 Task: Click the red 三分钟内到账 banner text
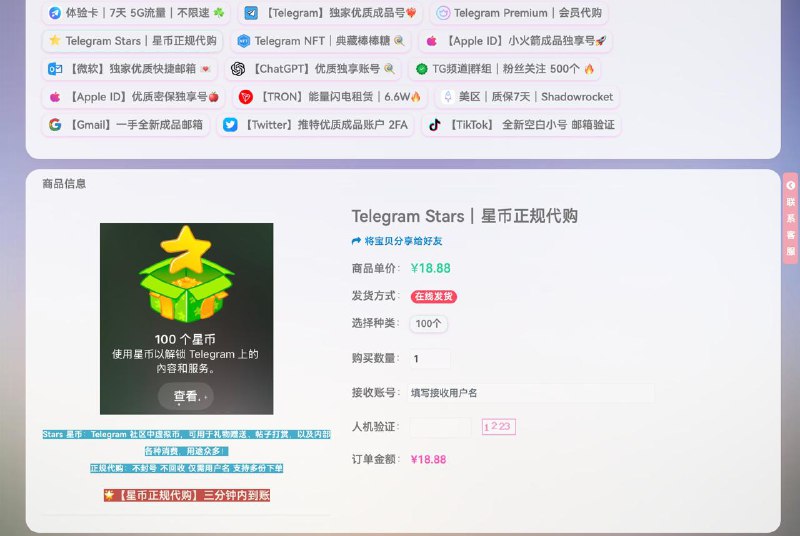pos(187,495)
